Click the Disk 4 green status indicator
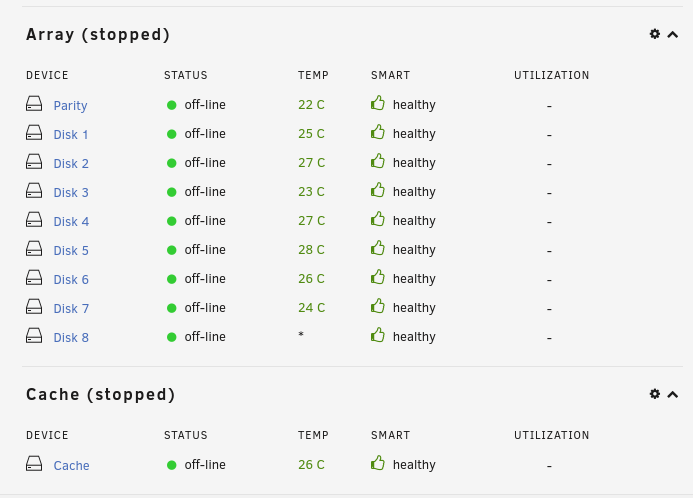The width and height of the screenshot is (693, 498). (172, 221)
